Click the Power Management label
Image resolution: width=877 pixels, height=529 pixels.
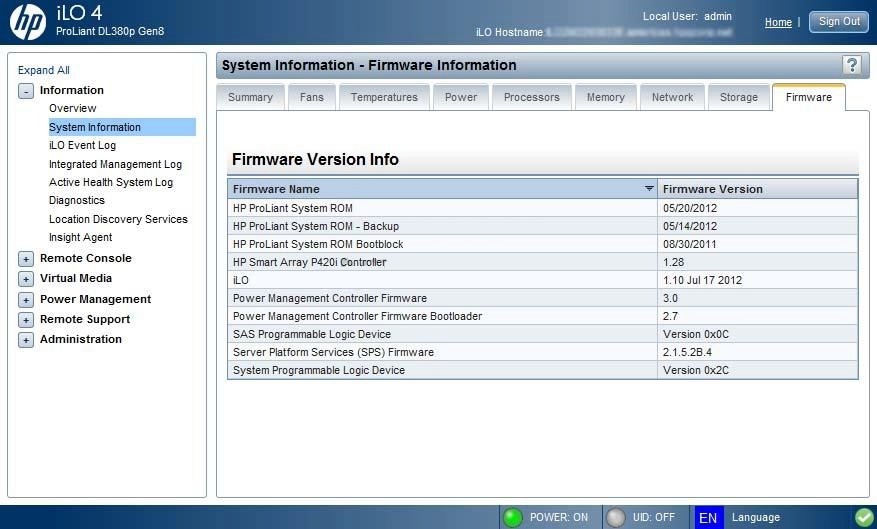point(95,299)
